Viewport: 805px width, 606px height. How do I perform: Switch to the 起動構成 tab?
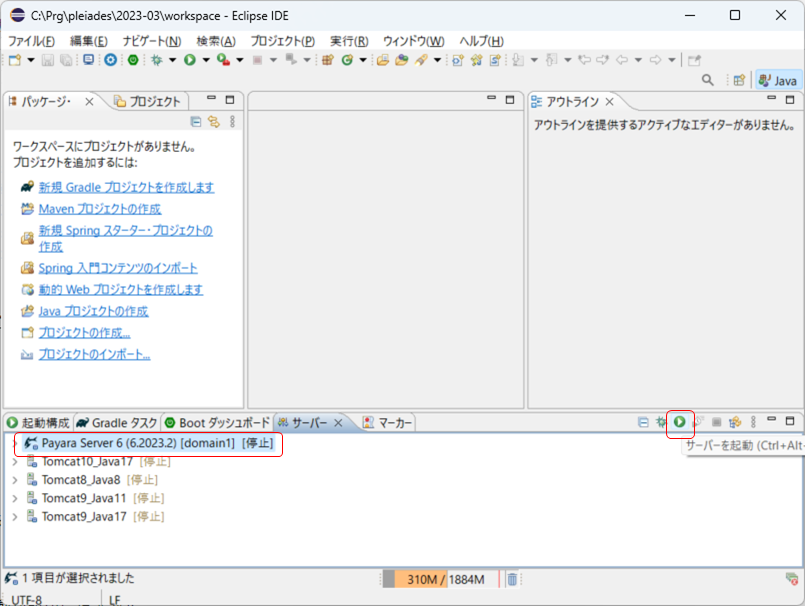point(39,423)
